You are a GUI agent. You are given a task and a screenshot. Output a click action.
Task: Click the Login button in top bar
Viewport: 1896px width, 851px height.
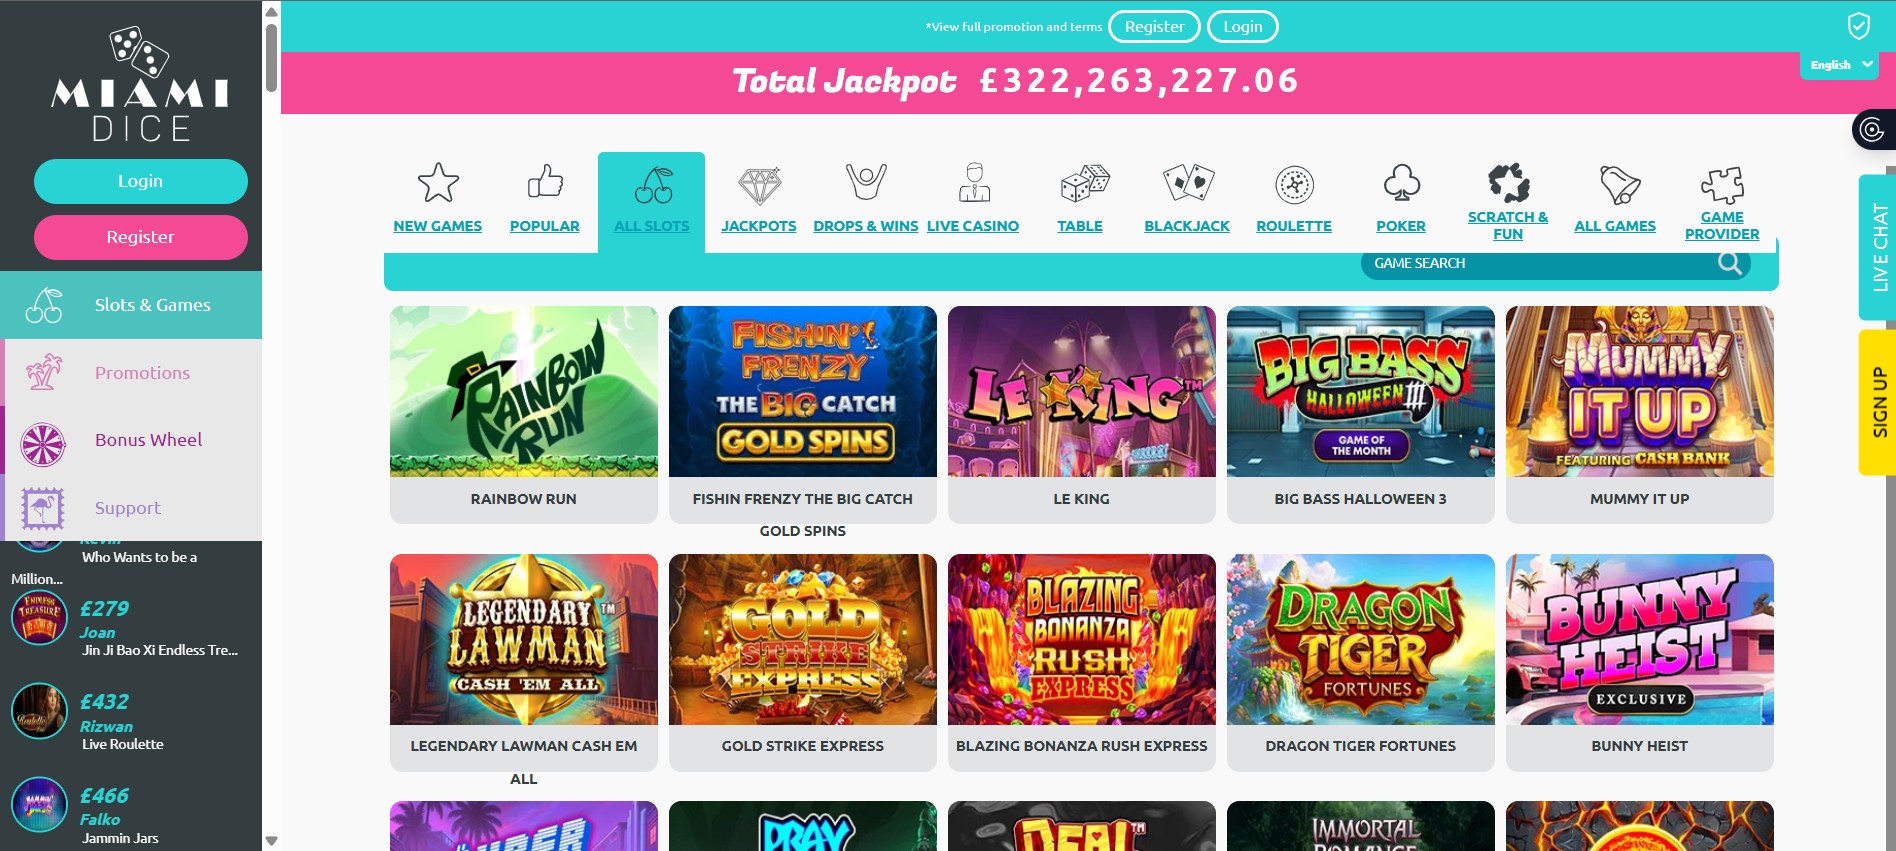tap(1243, 27)
